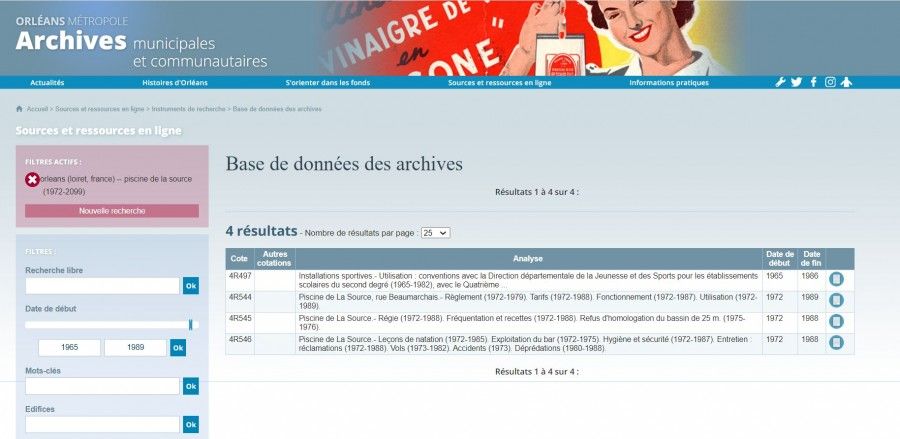The image size is (900, 439).
Task: Open S'orienter dans les fonds menu
Action: tap(328, 83)
